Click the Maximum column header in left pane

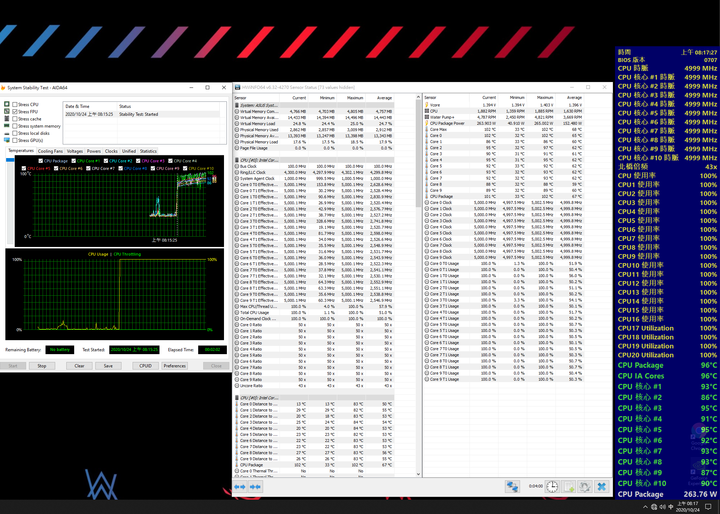click(x=352, y=98)
